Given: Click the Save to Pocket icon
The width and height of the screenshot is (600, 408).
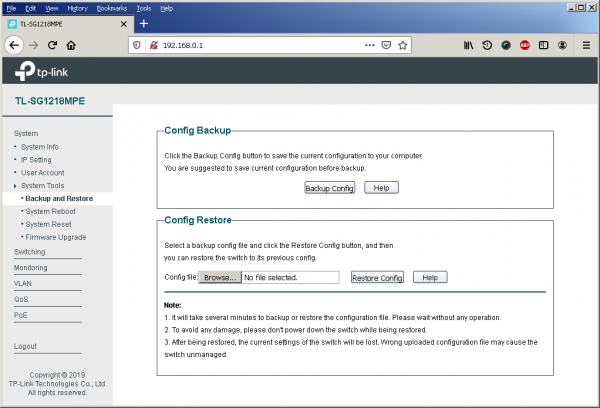Looking at the screenshot, I should [x=385, y=45].
